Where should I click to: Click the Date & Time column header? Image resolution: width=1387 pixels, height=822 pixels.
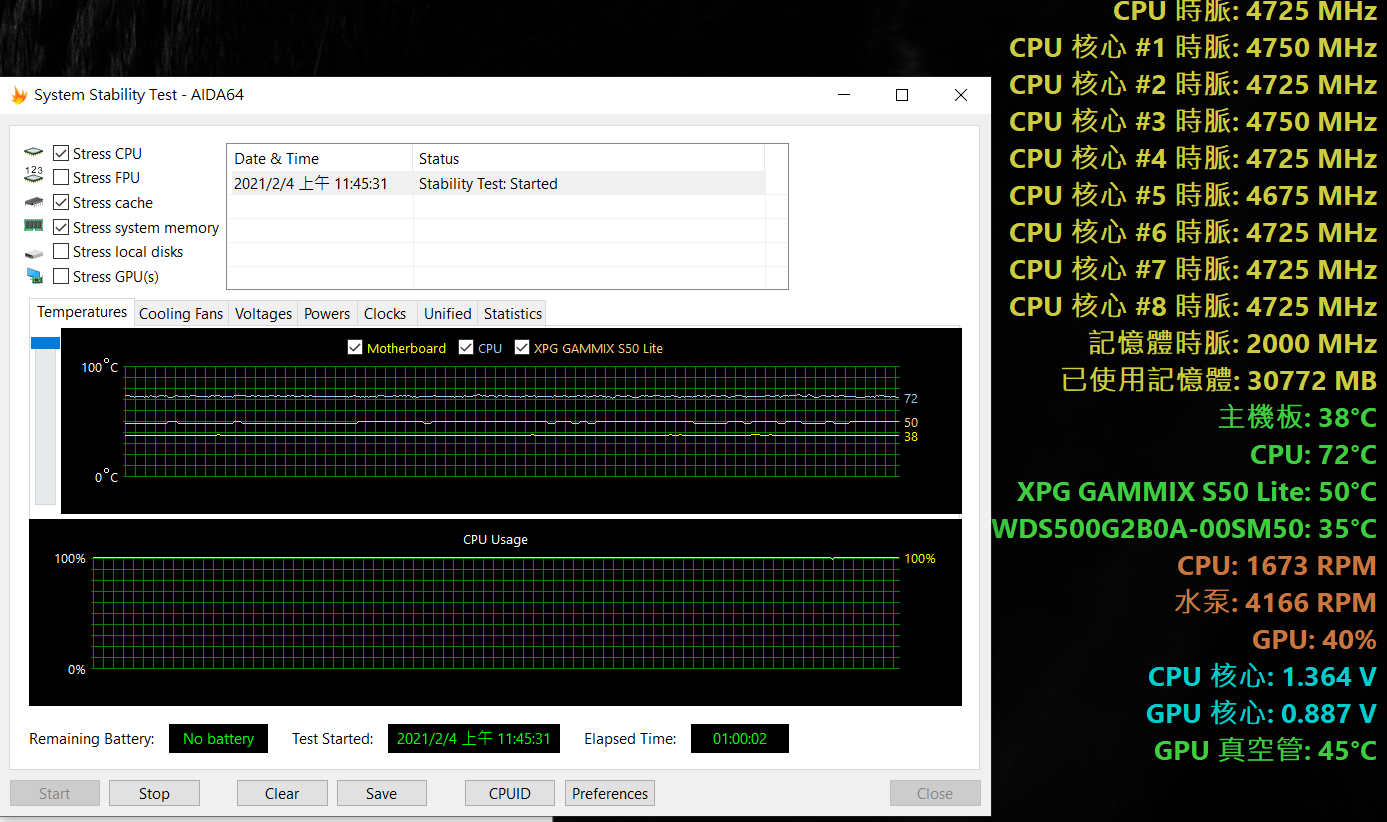[320, 158]
